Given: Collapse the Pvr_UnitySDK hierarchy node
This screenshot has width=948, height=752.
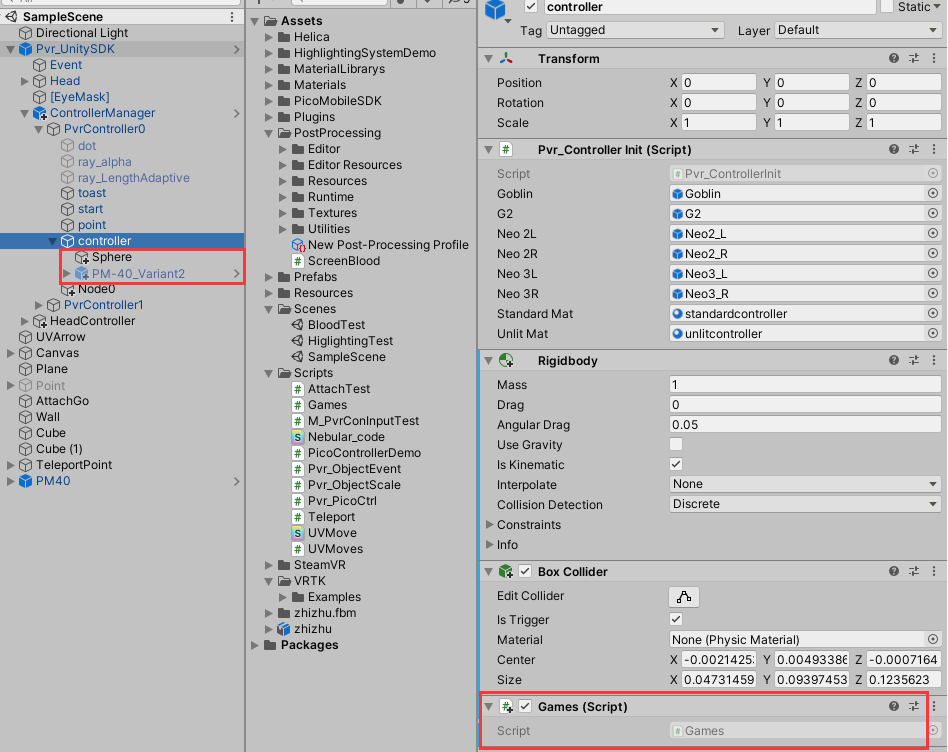Looking at the screenshot, I should click(10, 50).
